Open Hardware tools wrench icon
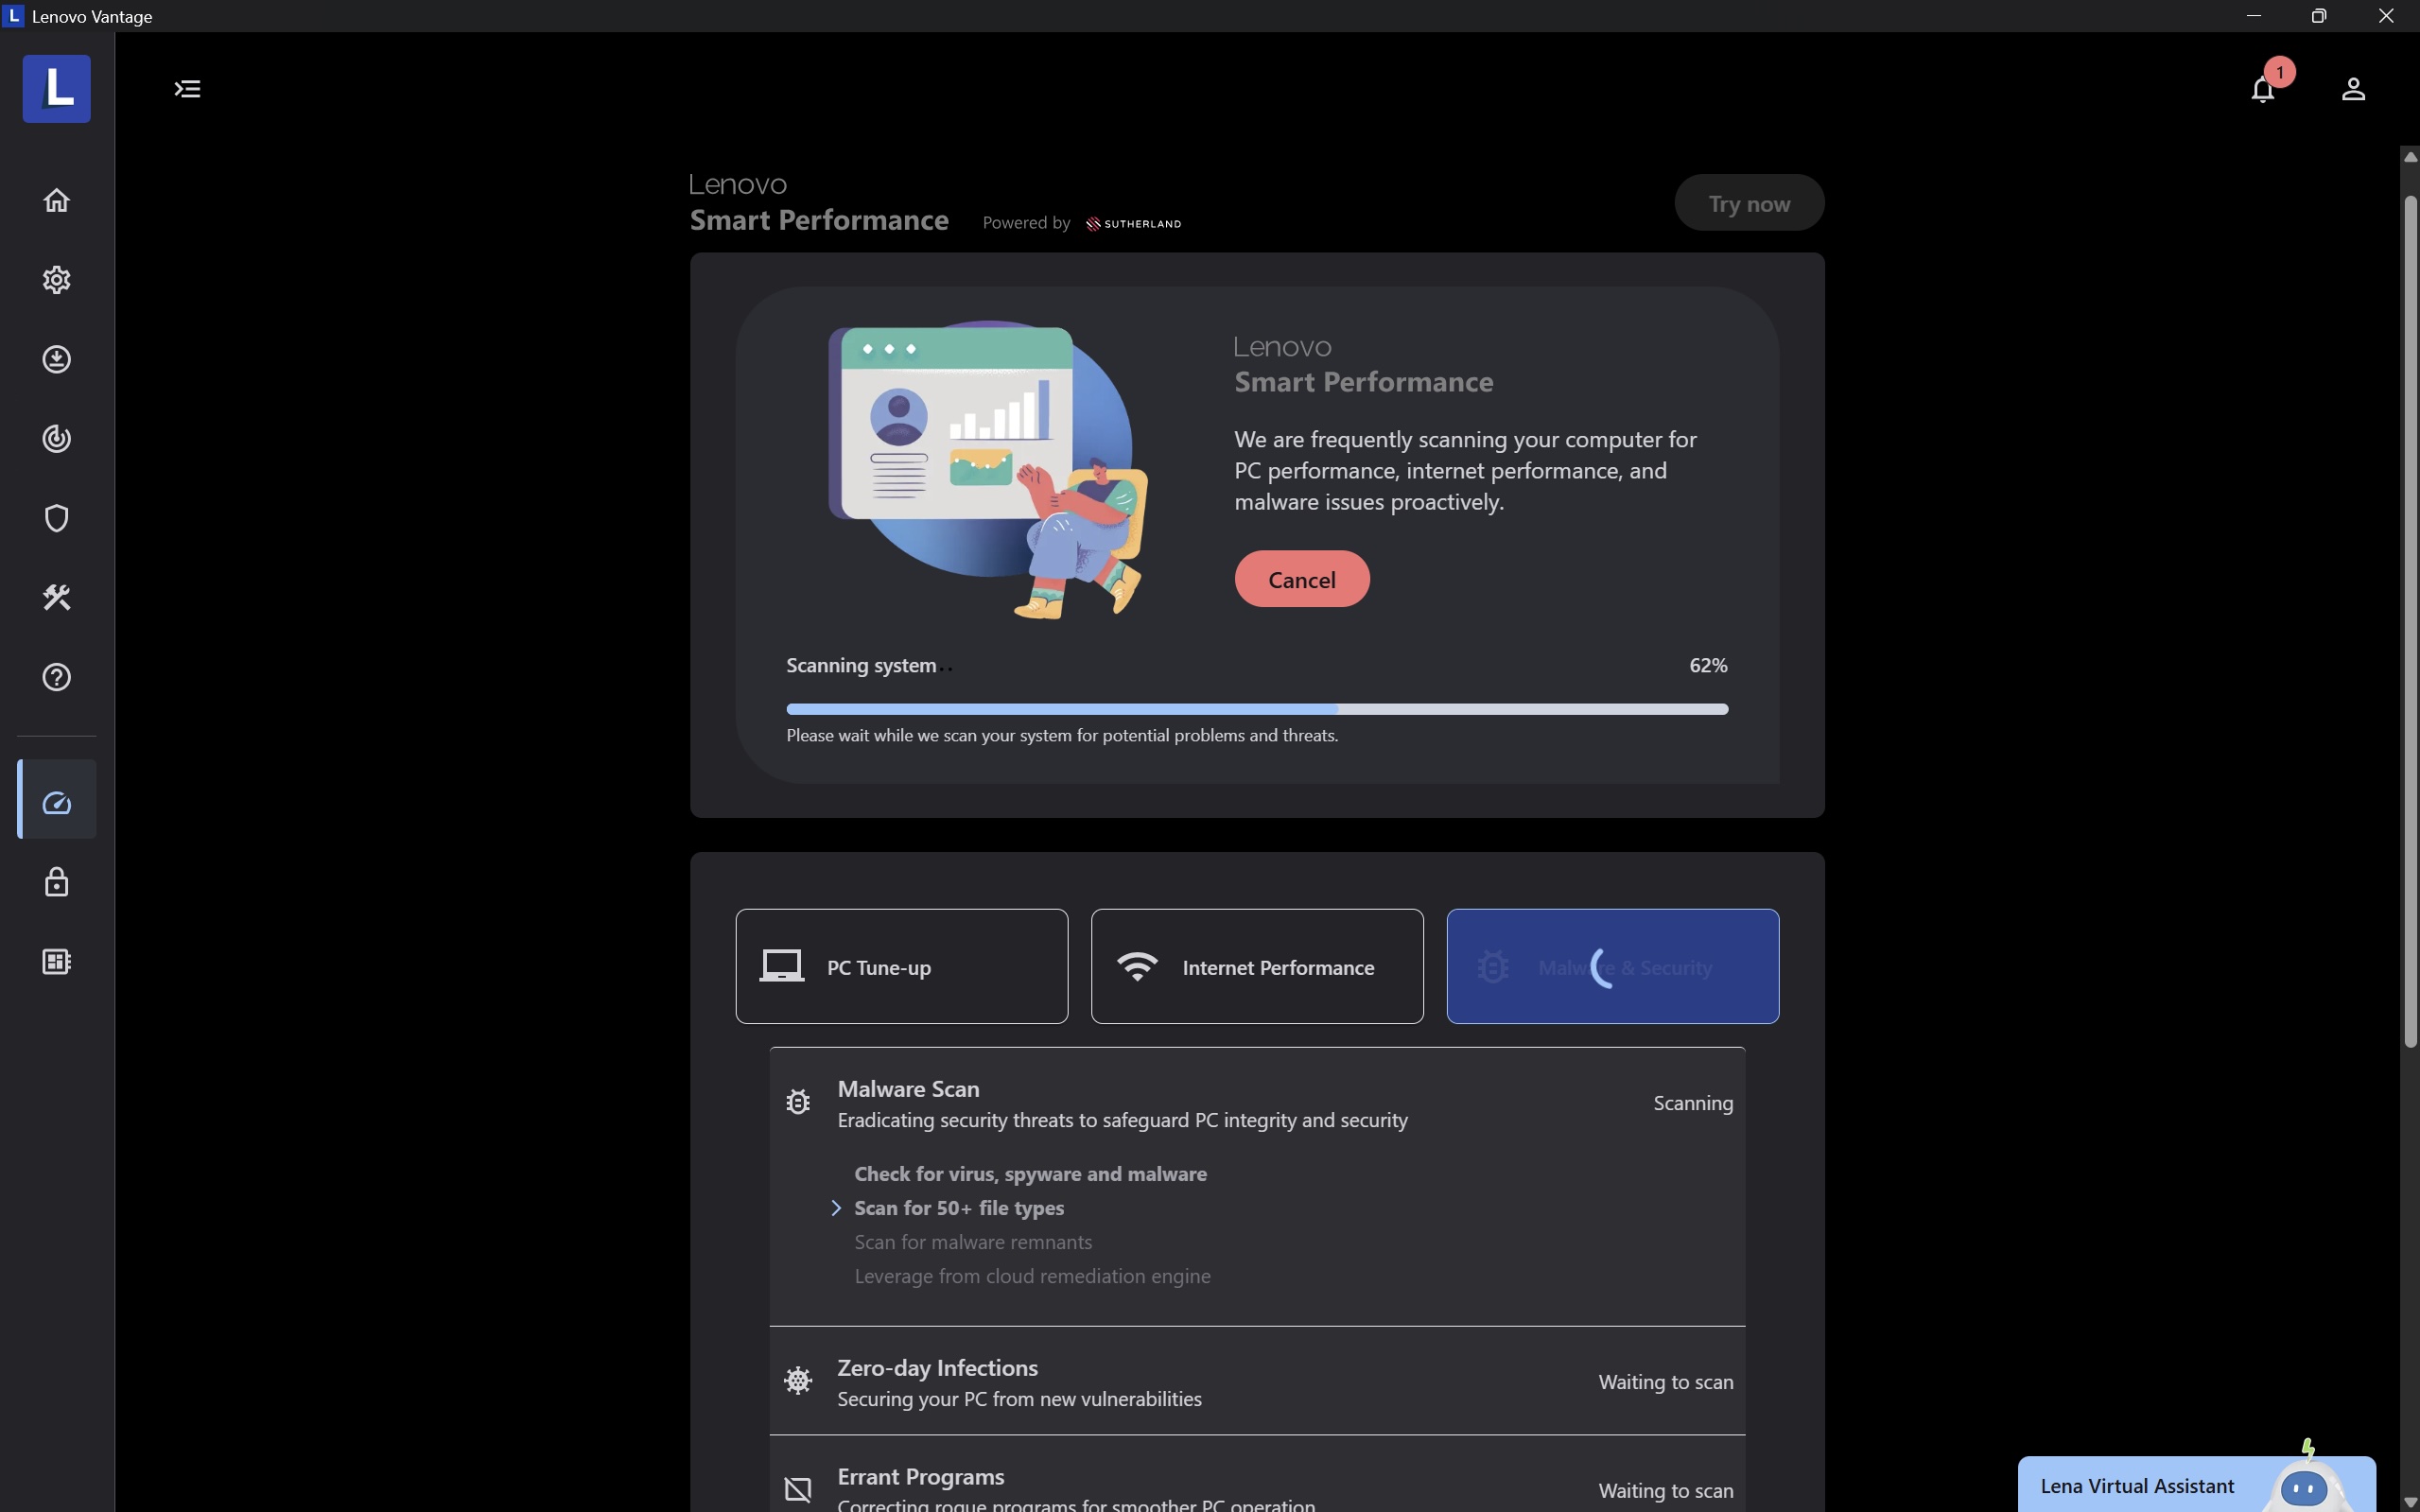Screen dimensions: 2420x1512 [56, 598]
